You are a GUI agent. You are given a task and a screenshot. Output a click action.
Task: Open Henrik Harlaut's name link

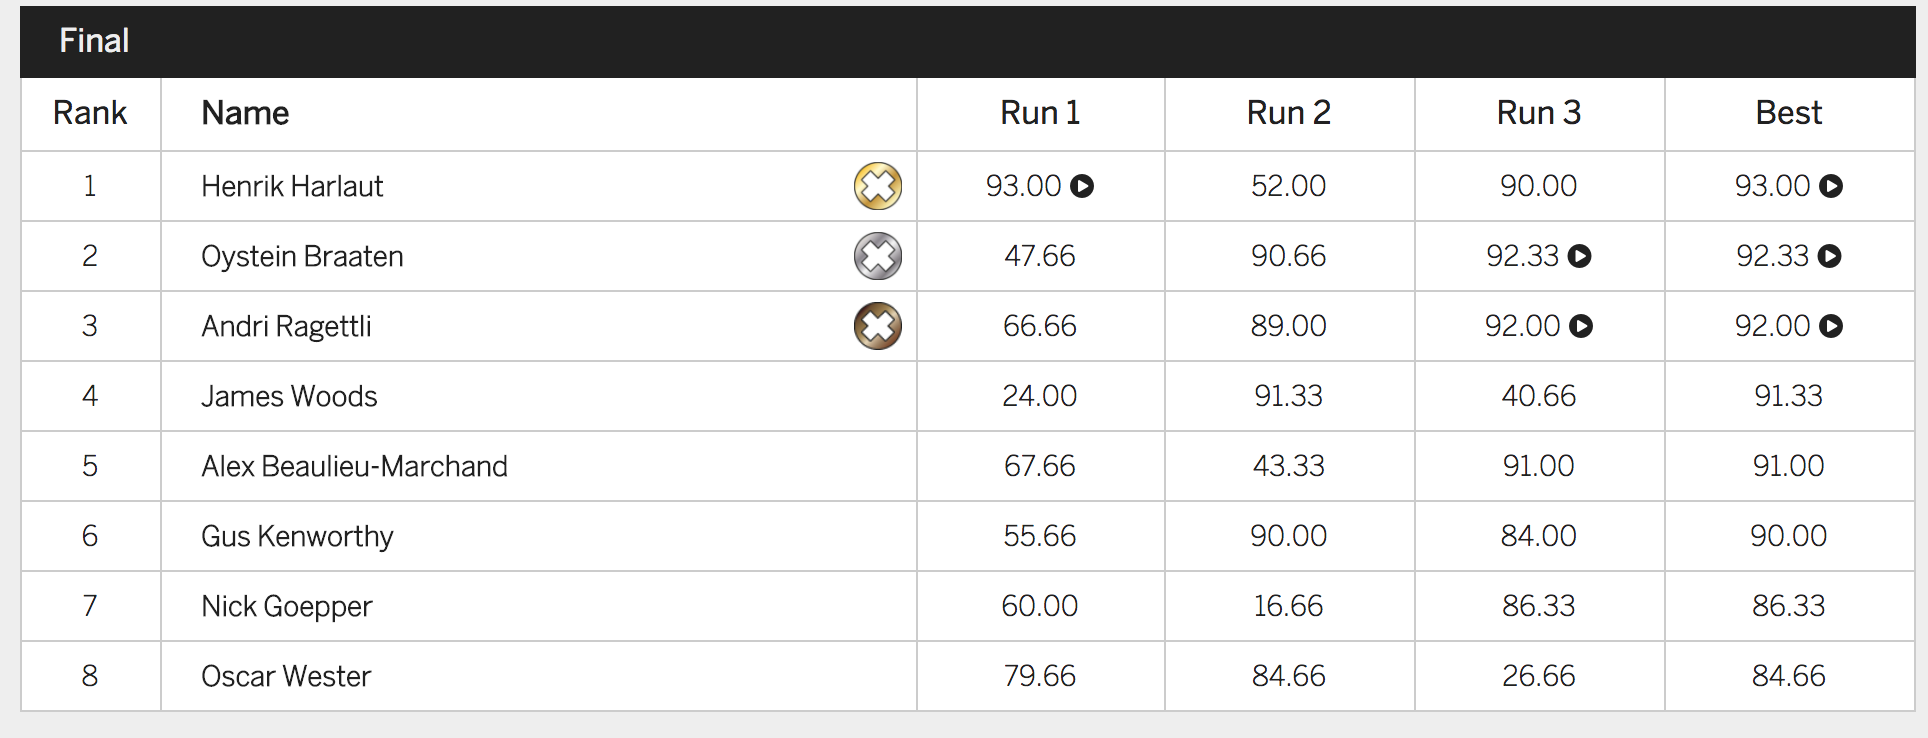pyautogui.click(x=292, y=186)
